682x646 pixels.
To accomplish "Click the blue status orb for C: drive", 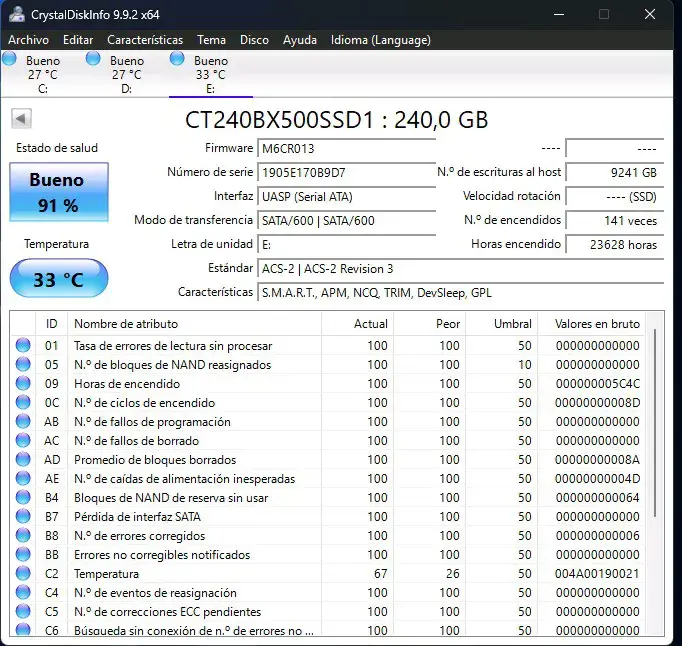I will pyautogui.click(x=9, y=58).
